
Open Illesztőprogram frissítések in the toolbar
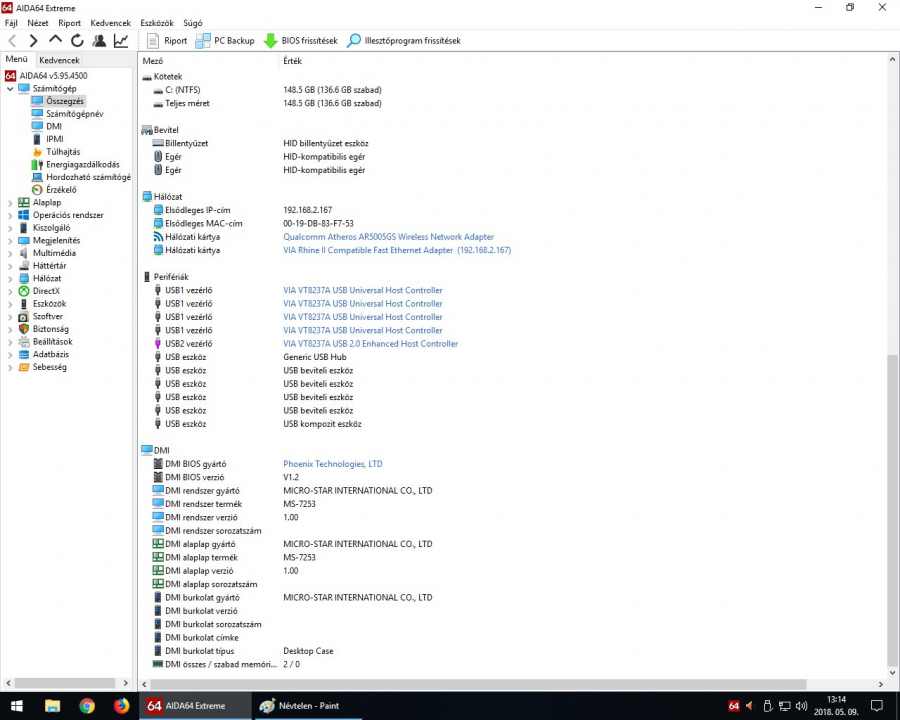[x=404, y=41]
